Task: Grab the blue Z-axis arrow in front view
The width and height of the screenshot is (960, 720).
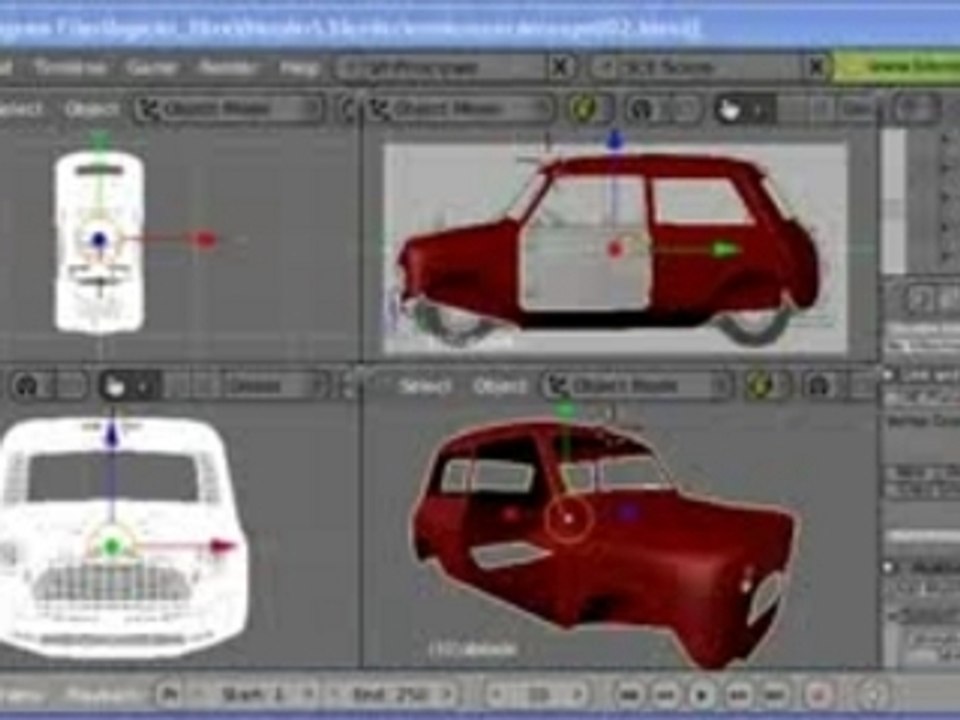Action: (x=111, y=433)
